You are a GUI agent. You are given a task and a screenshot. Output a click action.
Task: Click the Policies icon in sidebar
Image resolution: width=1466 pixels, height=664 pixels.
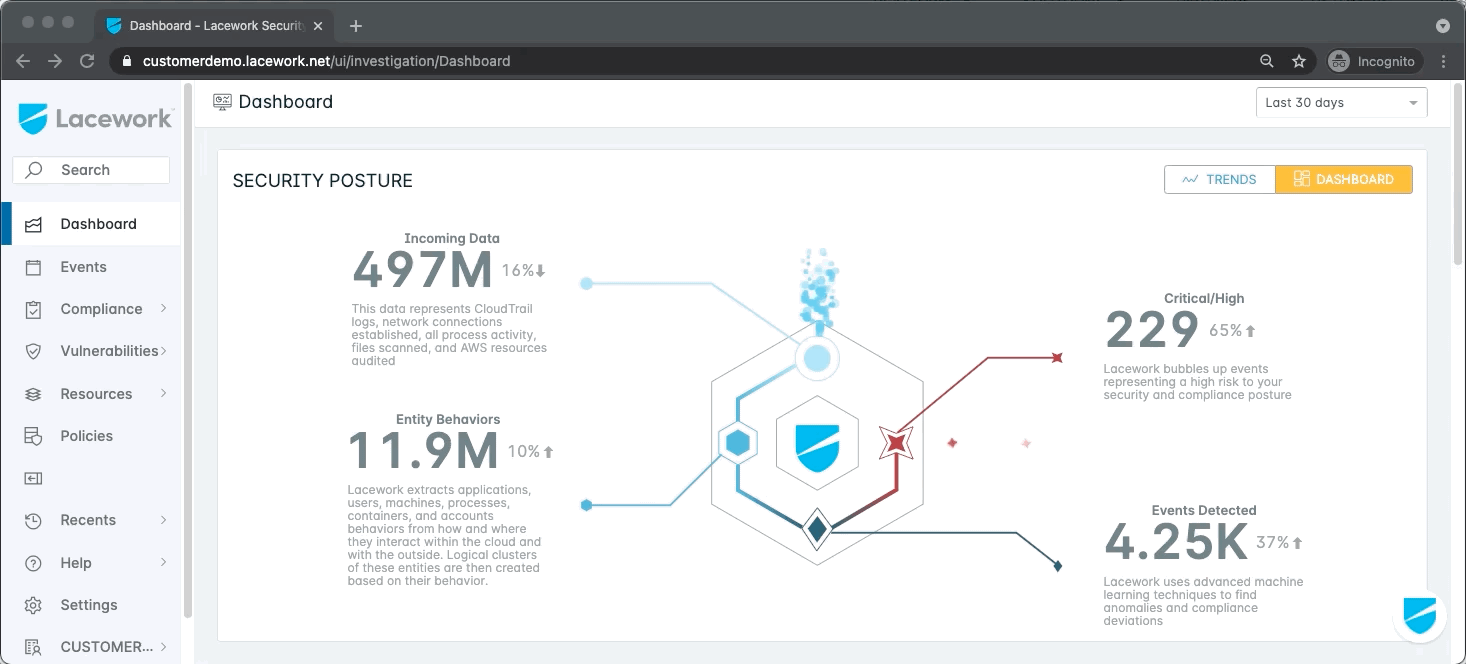pyautogui.click(x=34, y=437)
